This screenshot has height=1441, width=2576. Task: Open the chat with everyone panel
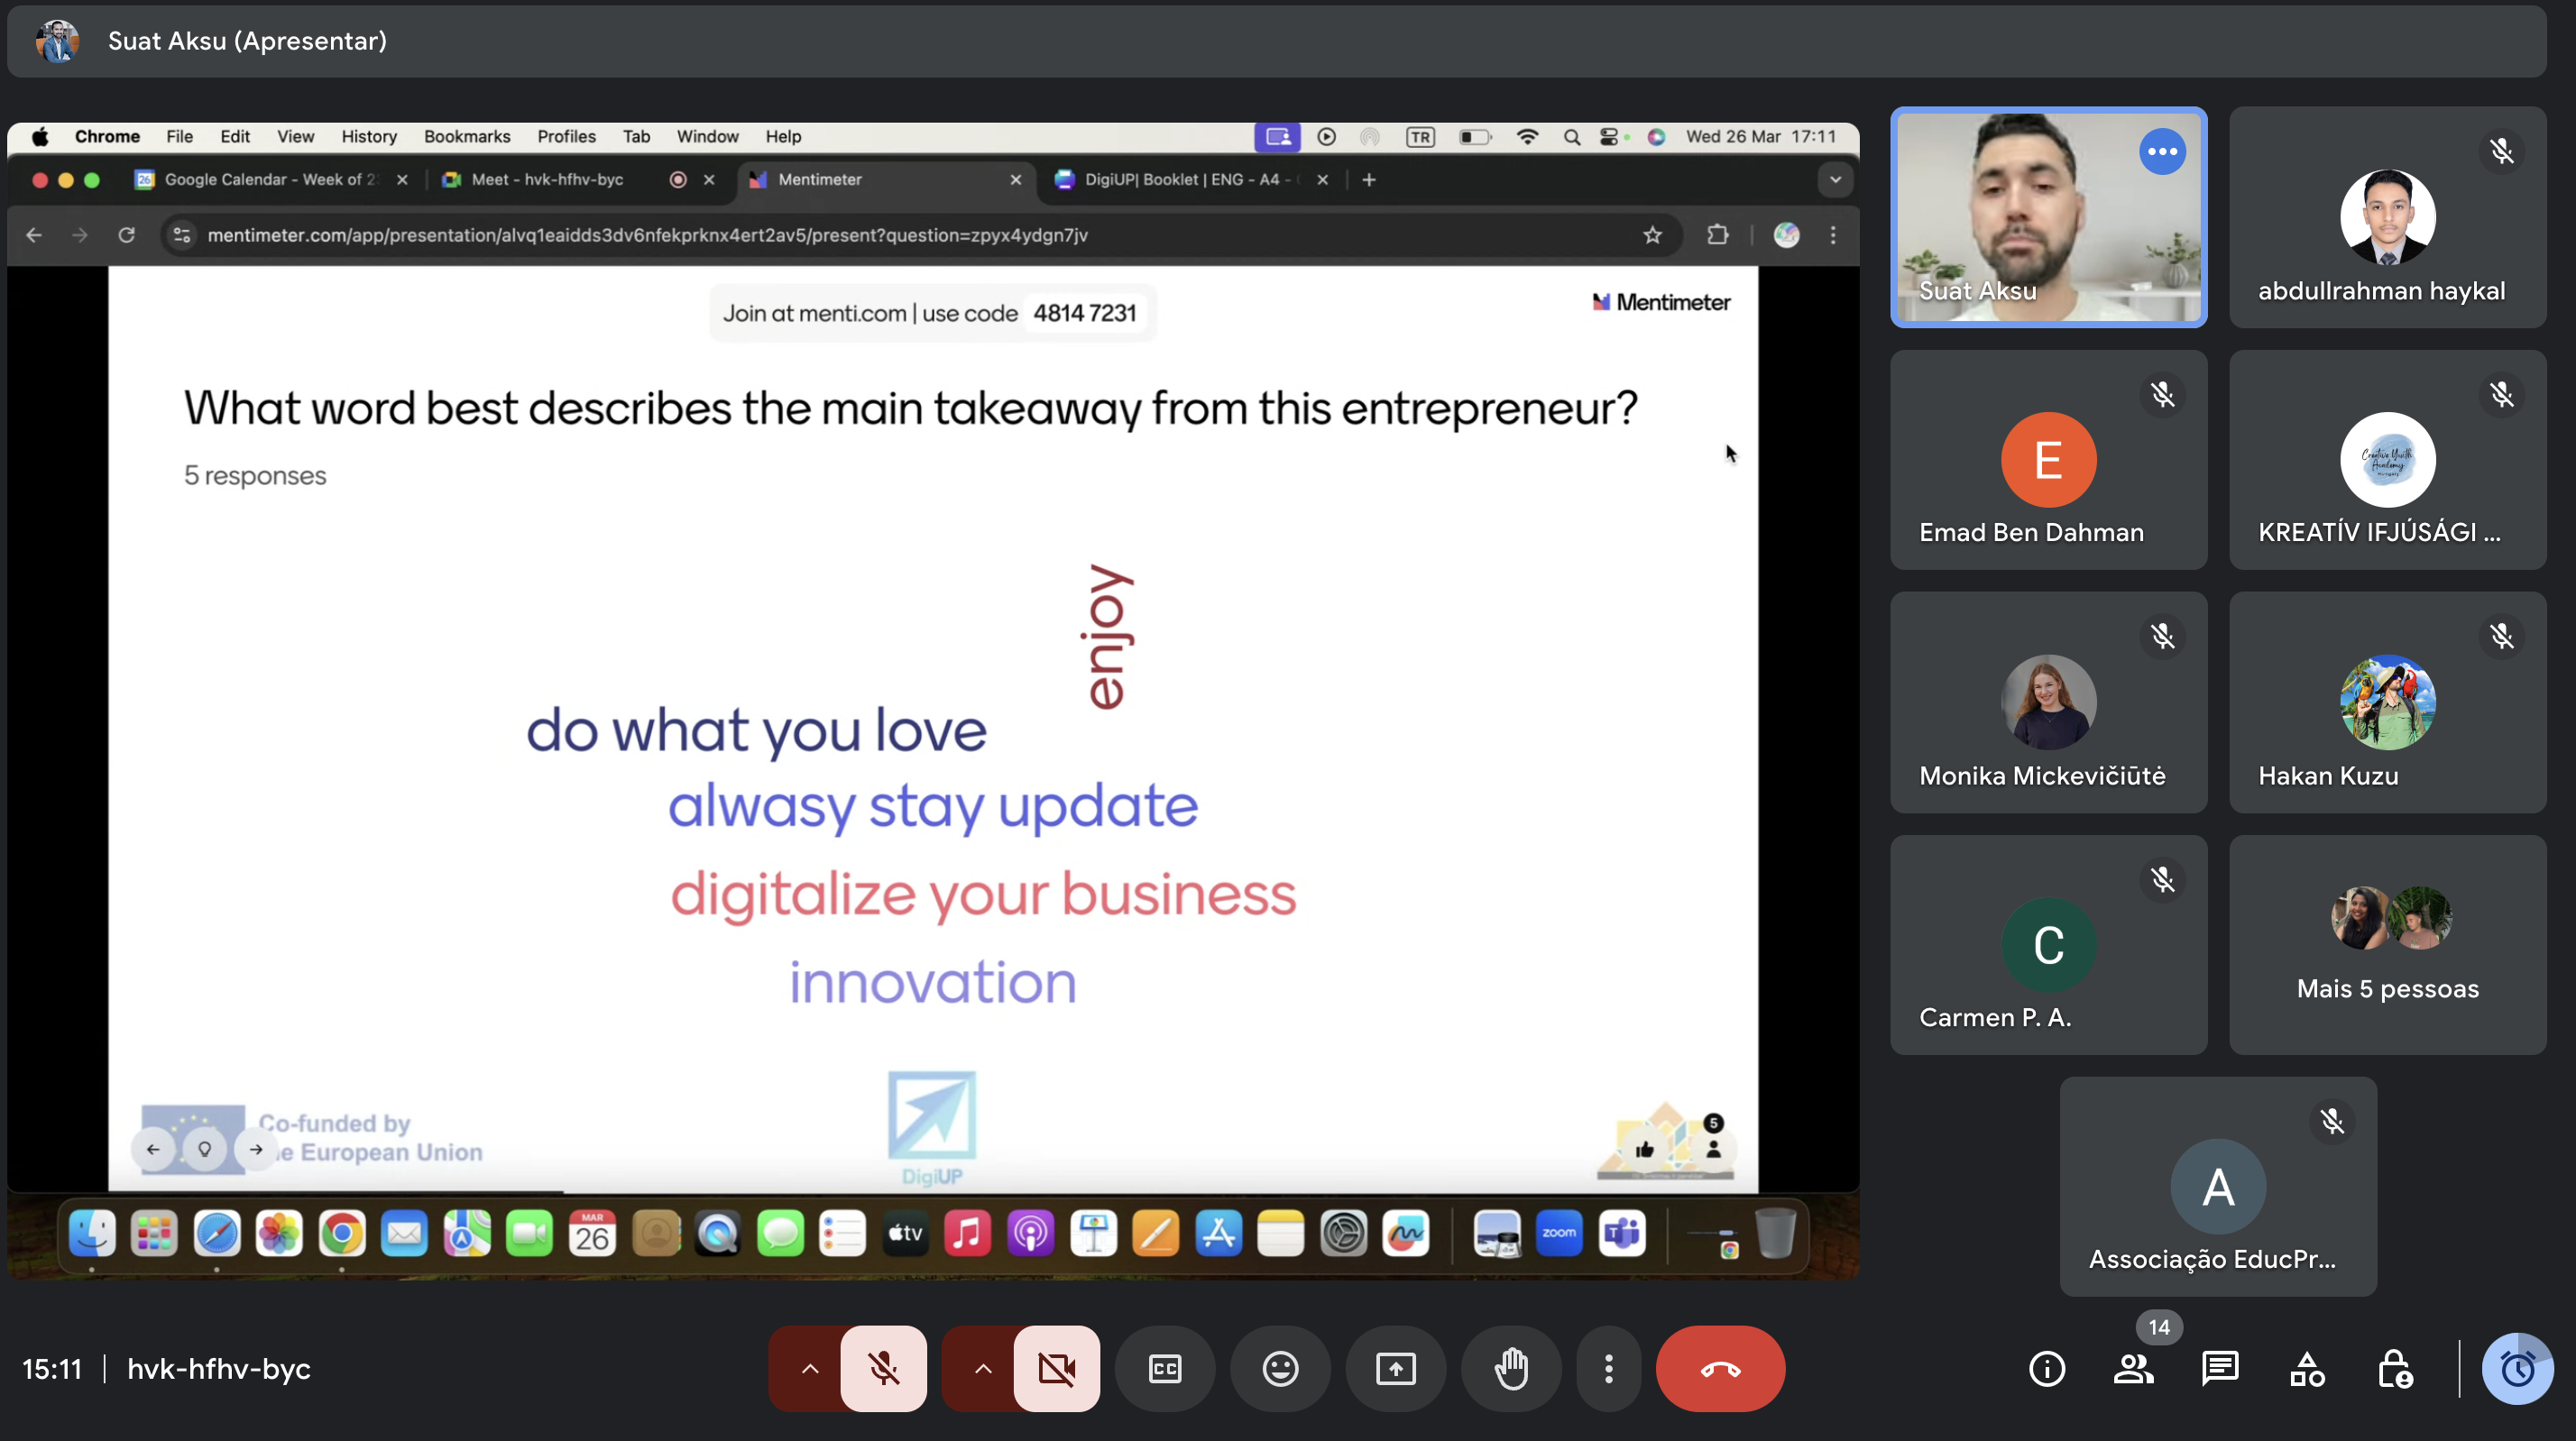[2220, 1368]
